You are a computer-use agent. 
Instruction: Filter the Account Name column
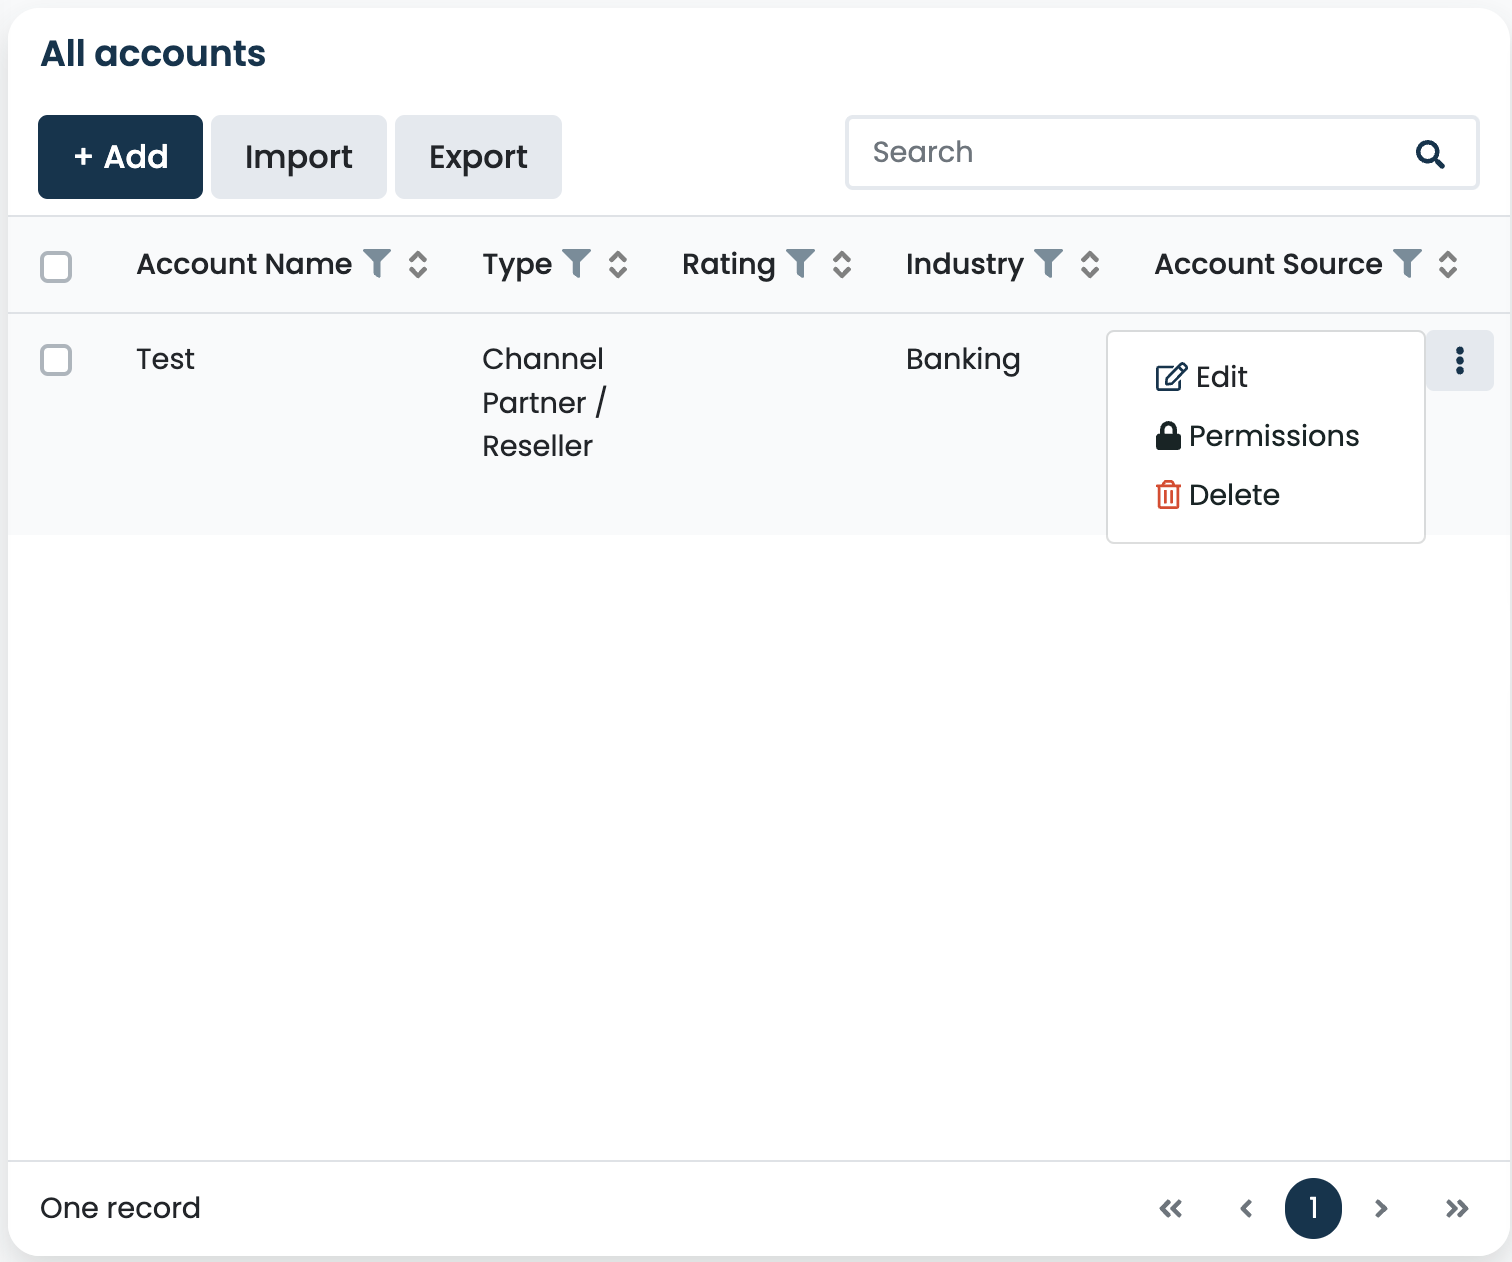click(x=377, y=263)
